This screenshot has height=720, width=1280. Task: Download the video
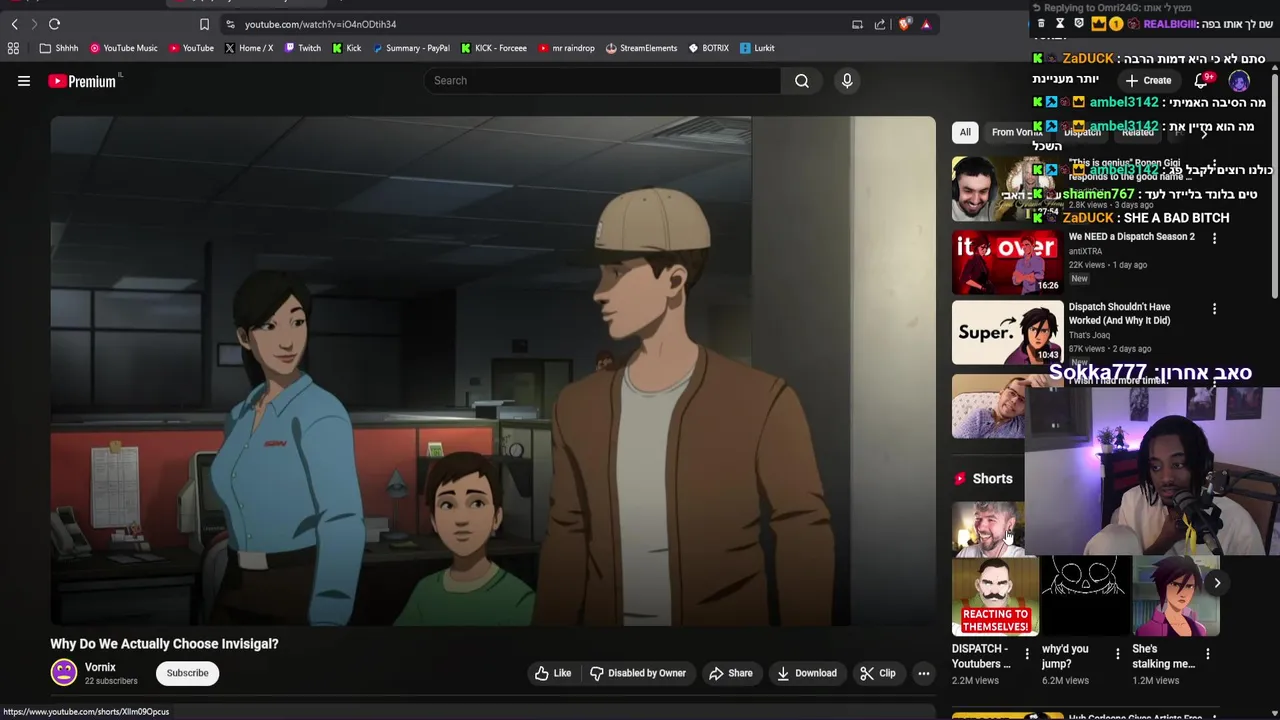point(807,673)
